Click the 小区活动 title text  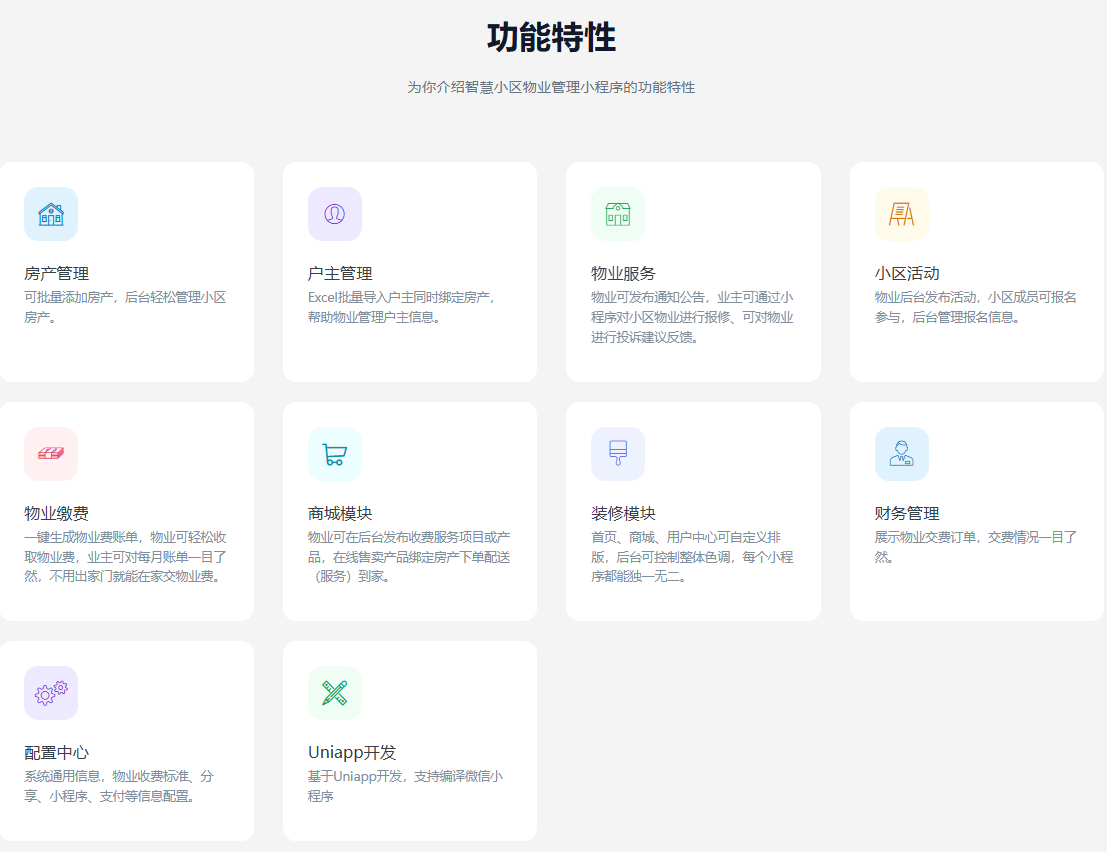tap(907, 273)
